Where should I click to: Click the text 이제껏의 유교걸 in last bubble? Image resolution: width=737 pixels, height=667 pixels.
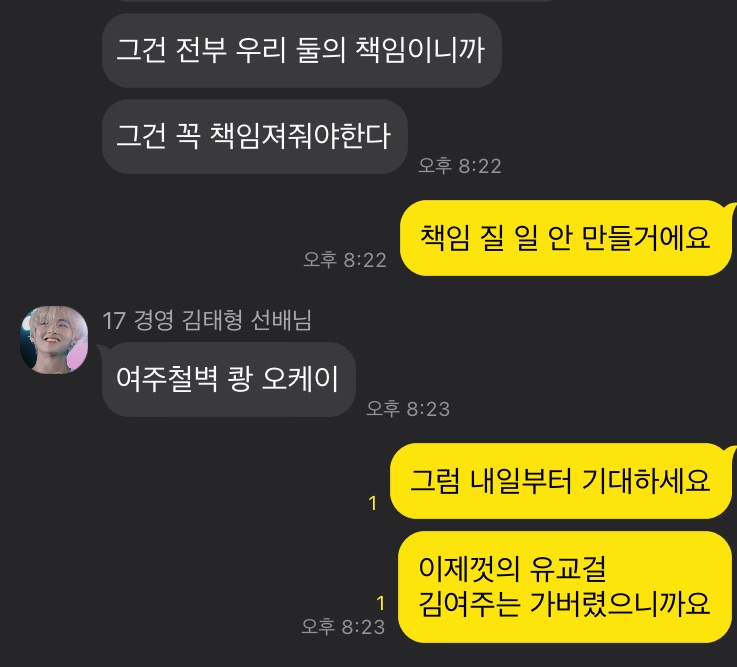(x=512, y=569)
